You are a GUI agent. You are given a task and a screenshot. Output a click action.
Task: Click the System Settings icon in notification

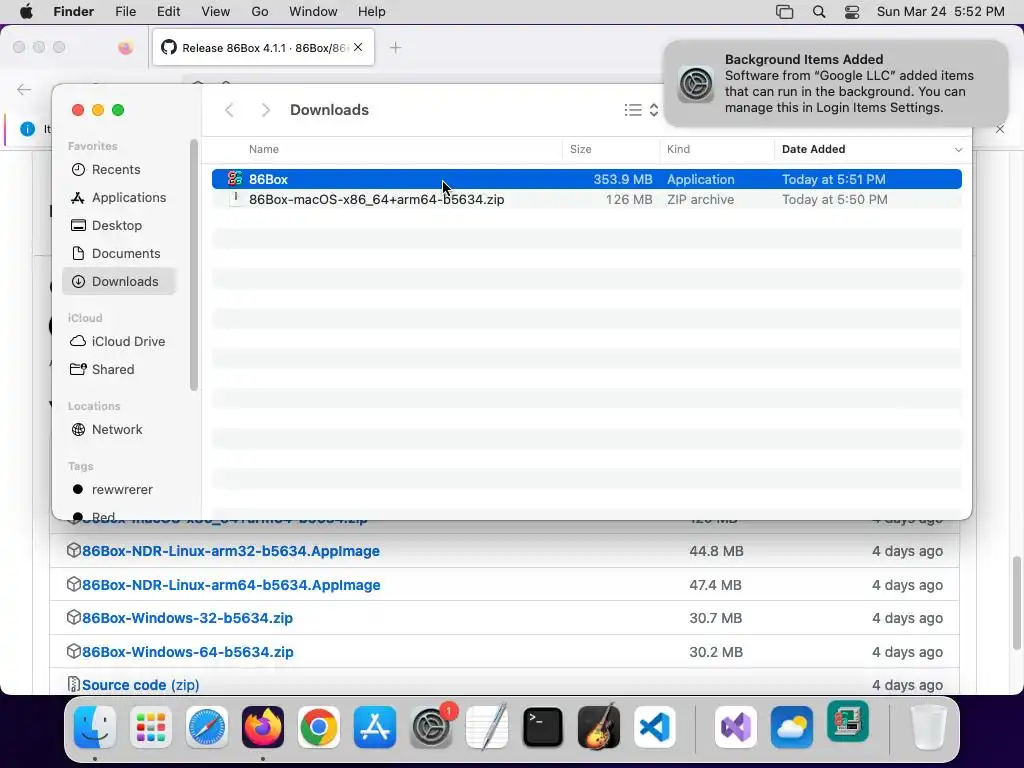tap(696, 84)
